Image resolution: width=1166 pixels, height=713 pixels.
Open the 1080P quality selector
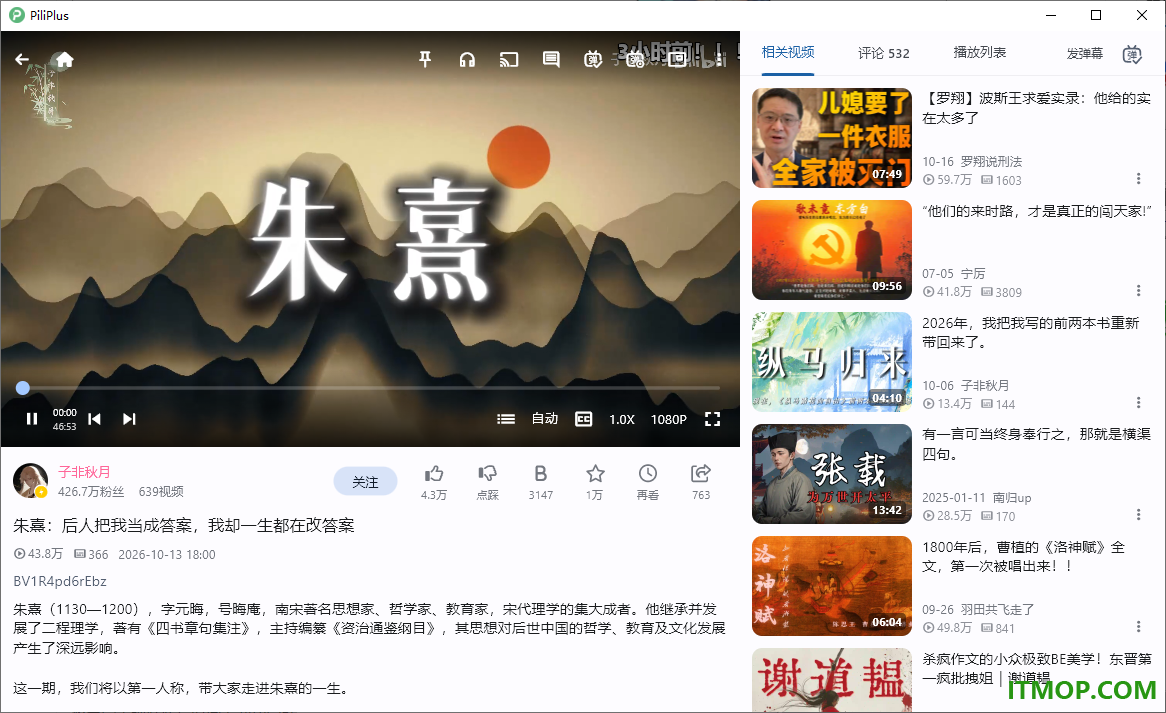[x=669, y=419]
